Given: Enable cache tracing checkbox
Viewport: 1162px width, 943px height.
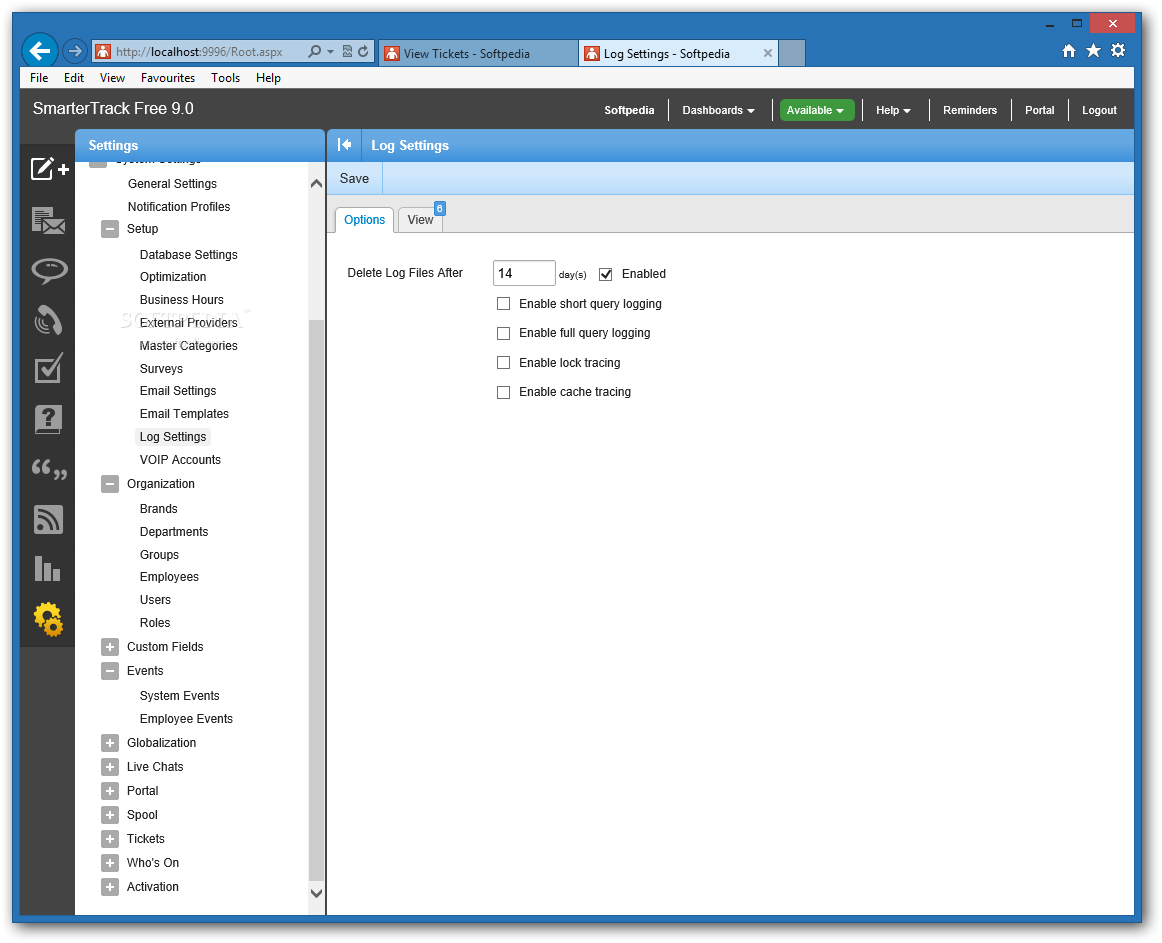Looking at the screenshot, I should [x=503, y=392].
